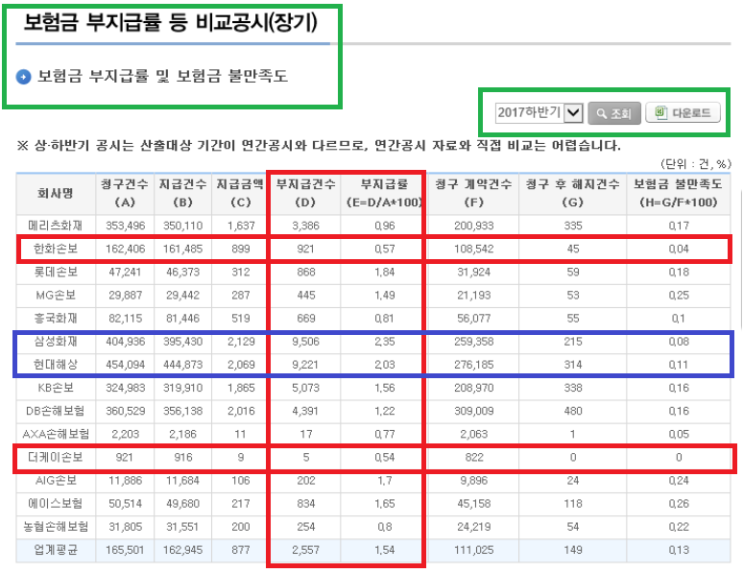Viewport: 743px width, 573px height.
Task: Click 삼성화재 payment amount 2,129
Action: coord(241,341)
